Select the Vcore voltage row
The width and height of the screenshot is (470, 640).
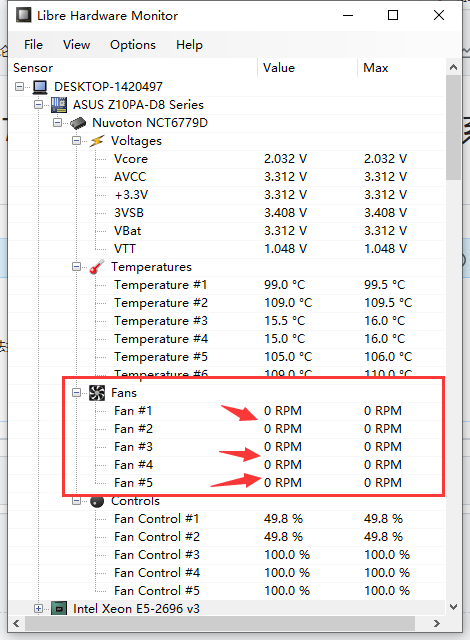click(227, 159)
